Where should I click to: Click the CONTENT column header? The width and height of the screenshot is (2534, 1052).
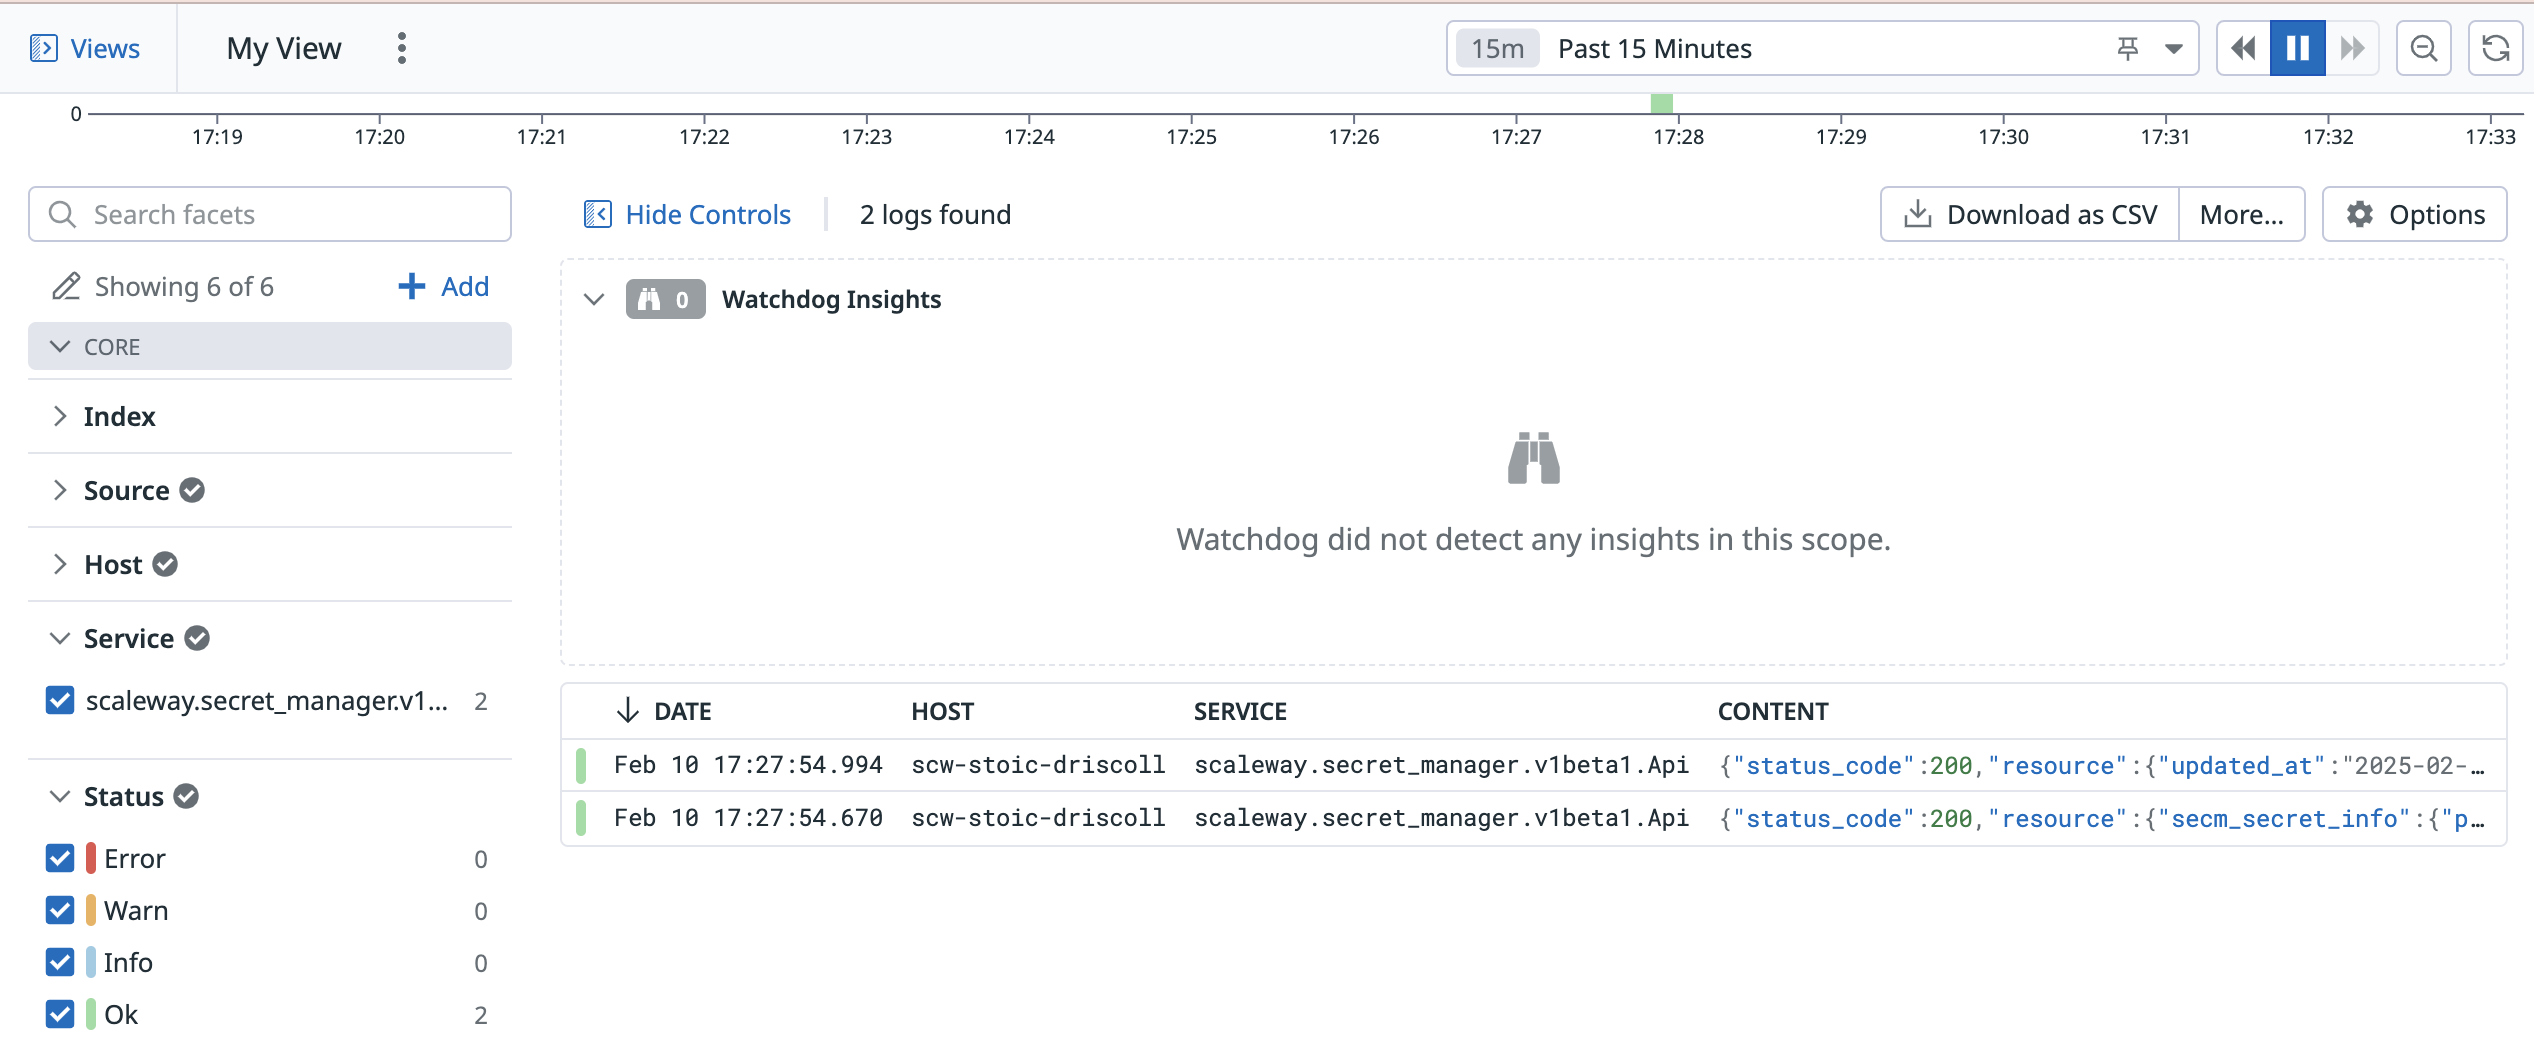pyautogui.click(x=1773, y=711)
